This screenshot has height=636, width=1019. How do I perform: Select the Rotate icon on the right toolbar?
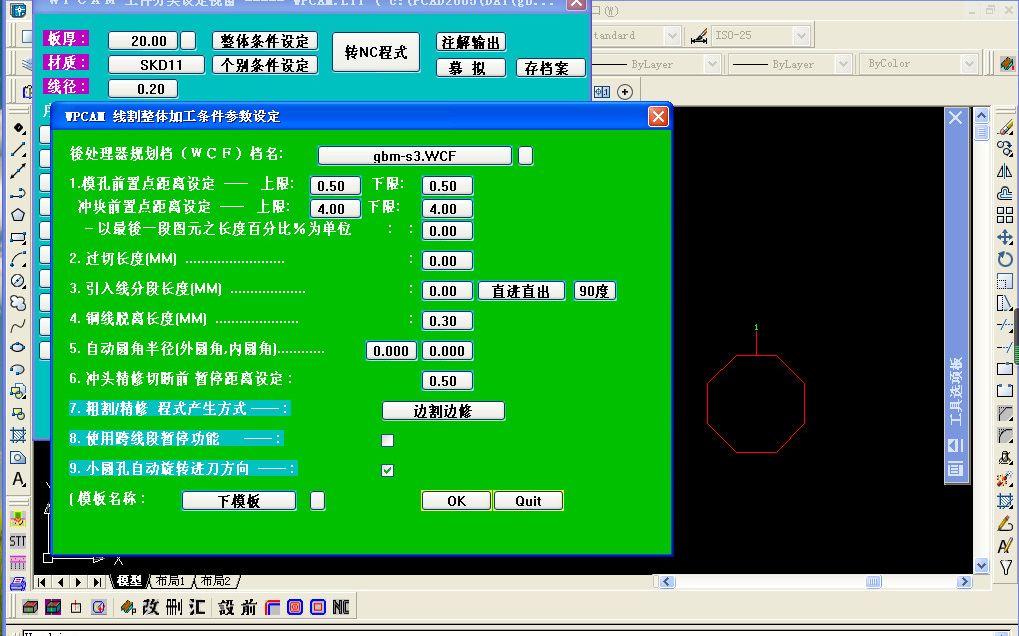[1004, 255]
